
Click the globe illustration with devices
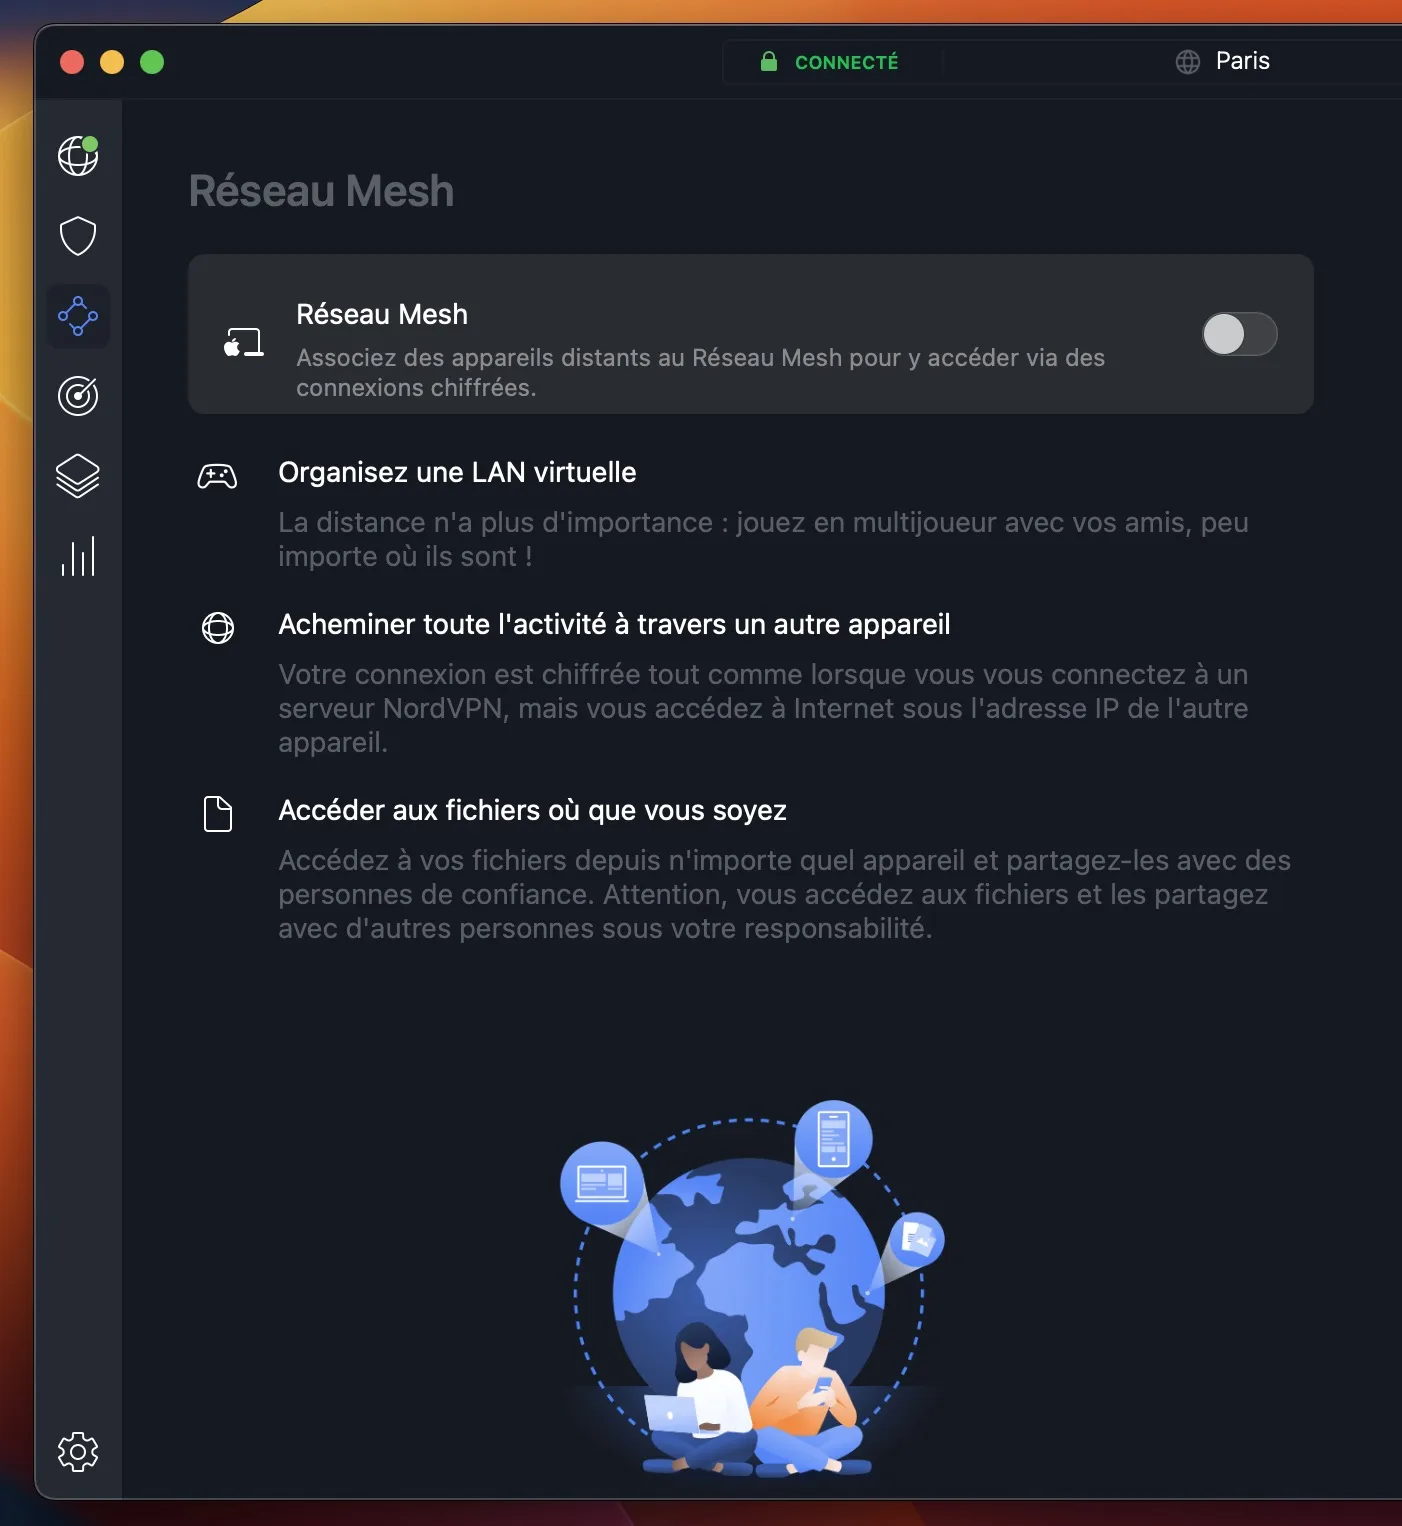(x=751, y=1289)
